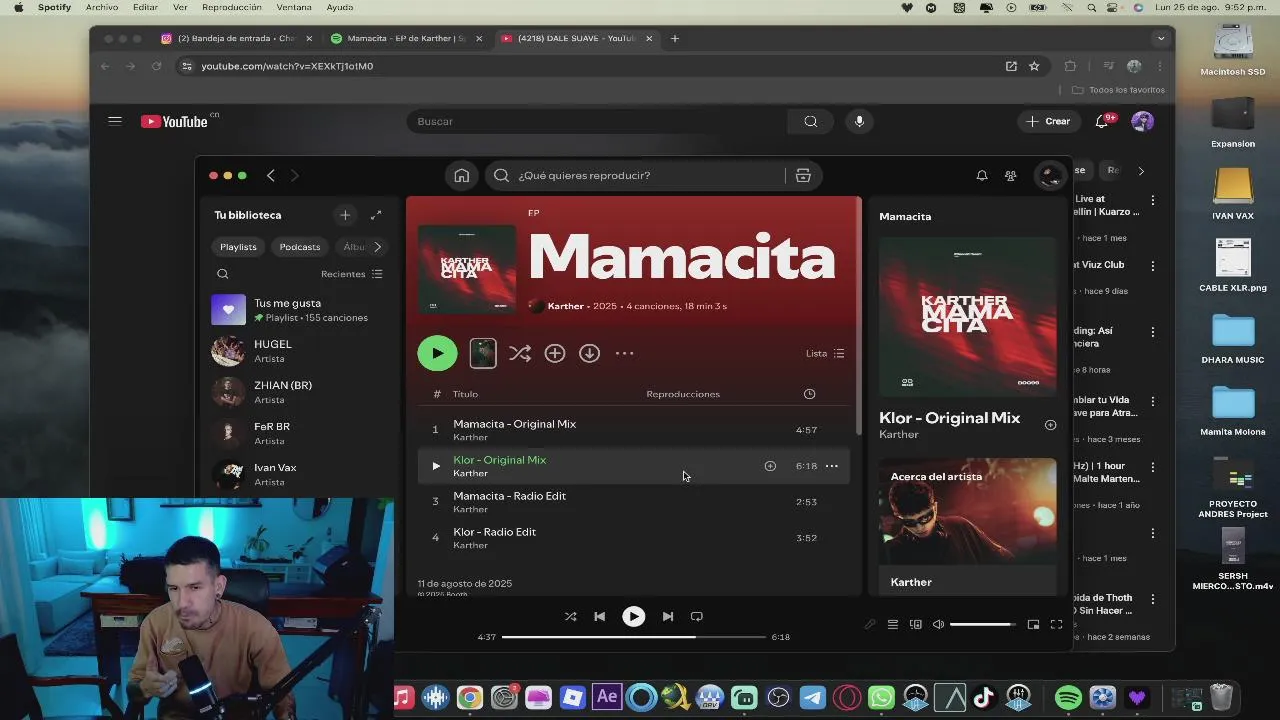The width and height of the screenshot is (1280, 720).
Task: Open the mini player icon
Action: [x=1033, y=625]
